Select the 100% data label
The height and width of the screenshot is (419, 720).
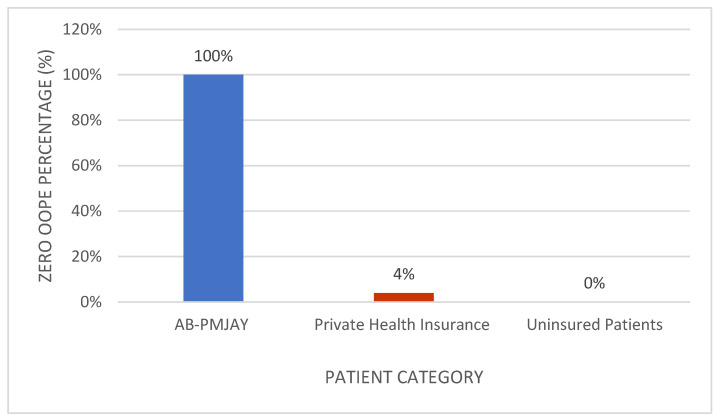tap(214, 56)
